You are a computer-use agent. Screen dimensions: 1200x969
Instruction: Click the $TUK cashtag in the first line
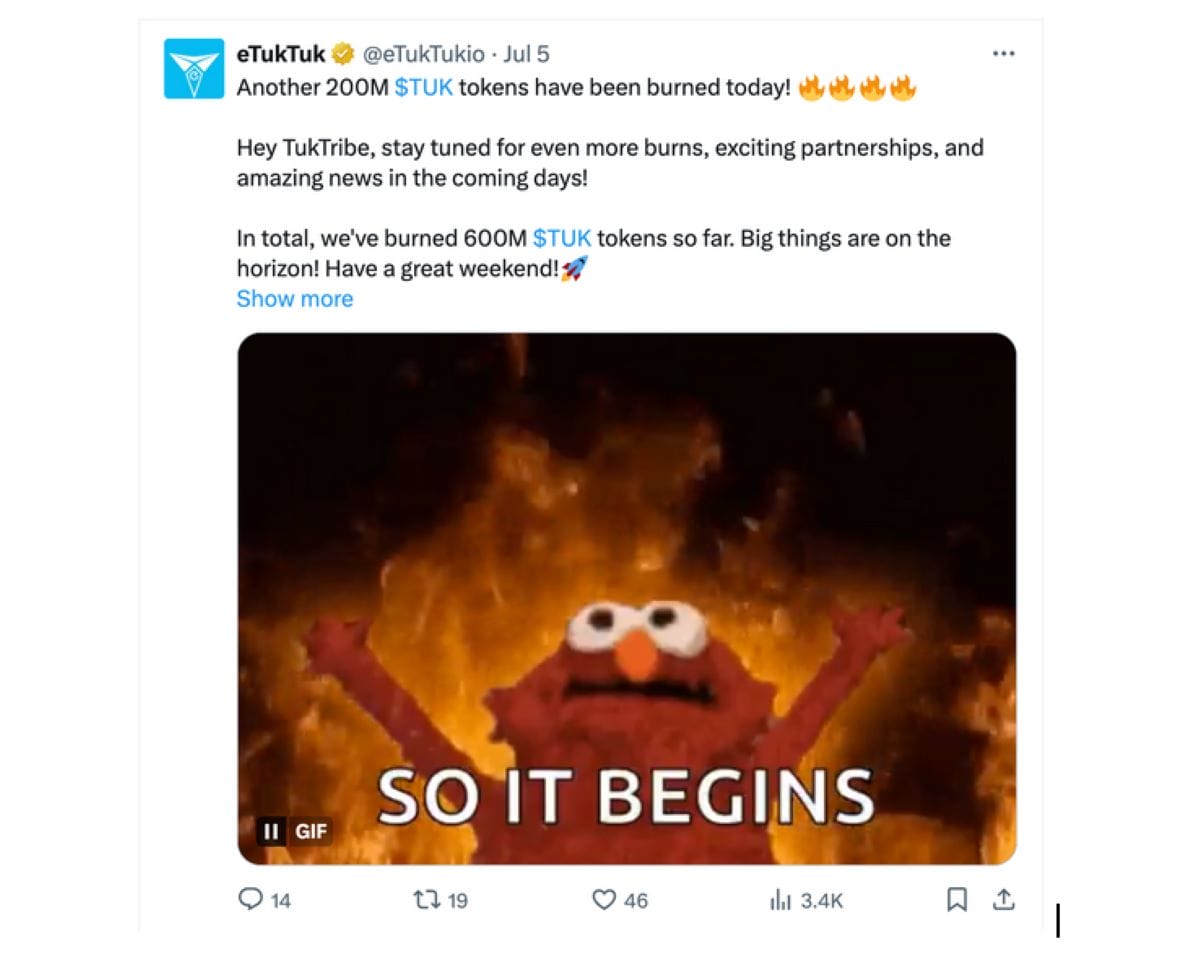pos(424,88)
